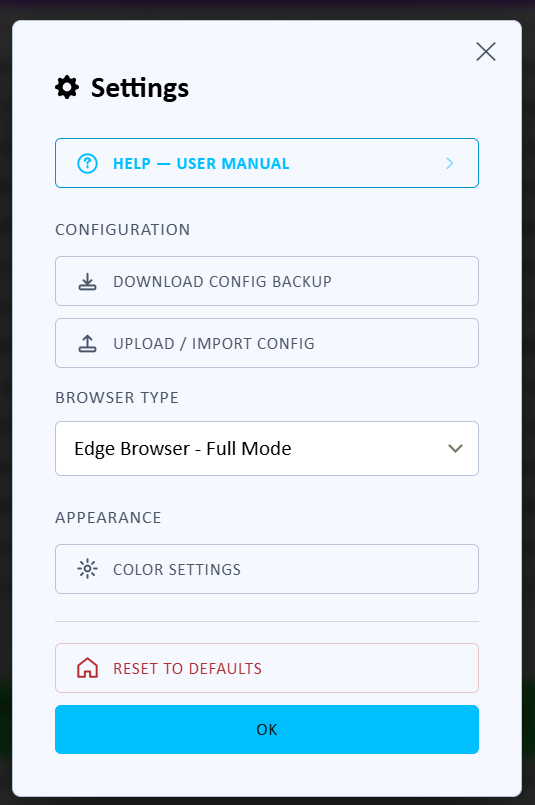Click the Settings title text
This screenshot has height=805, width=535.
pyautogui.click(x=140, y=88)
